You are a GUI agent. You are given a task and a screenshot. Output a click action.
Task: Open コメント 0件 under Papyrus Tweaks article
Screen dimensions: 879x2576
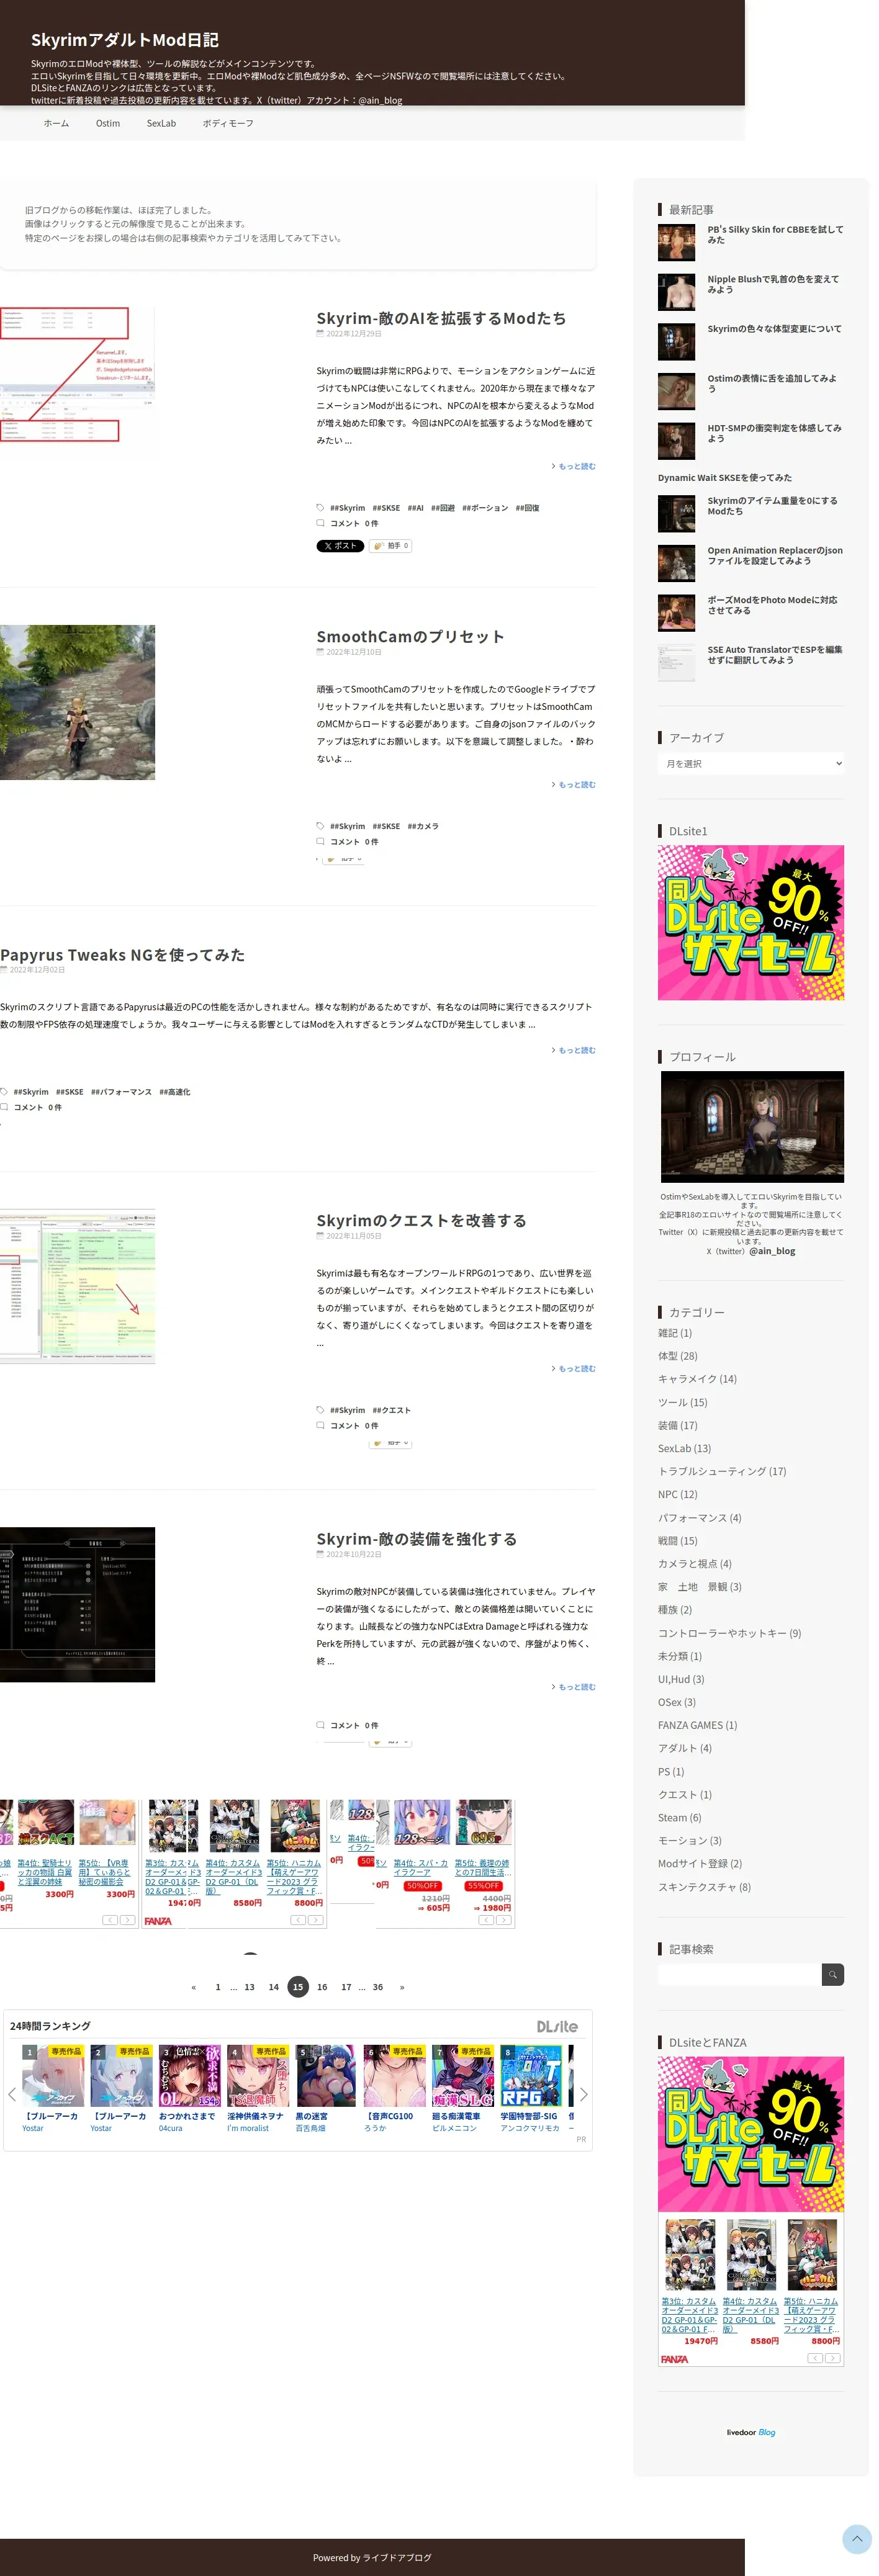pos(37,1108)
